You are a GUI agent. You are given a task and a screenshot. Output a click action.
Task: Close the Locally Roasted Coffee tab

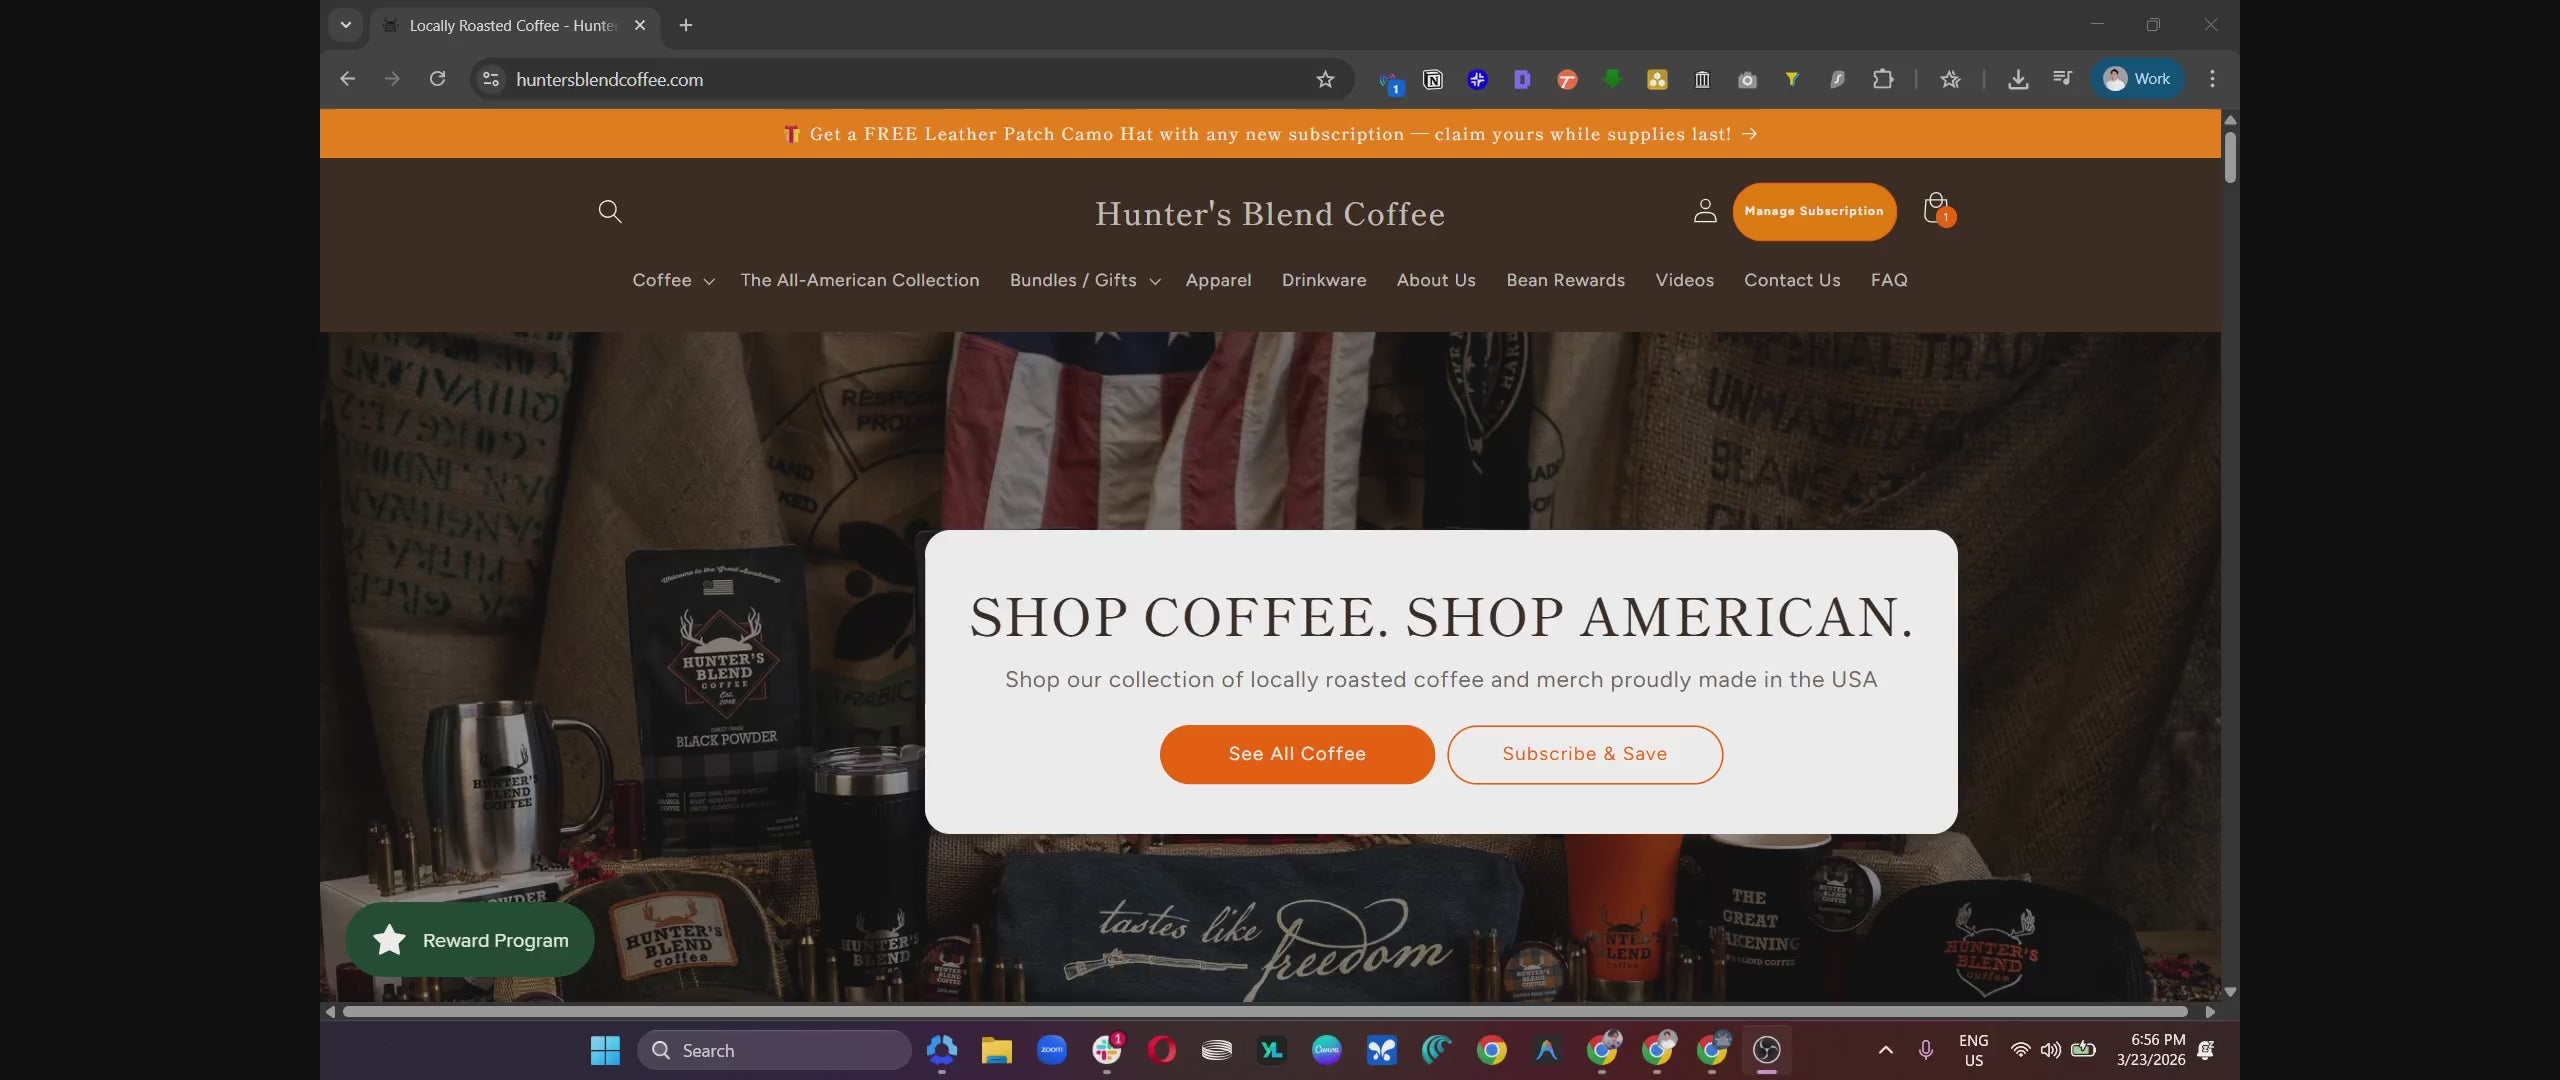(x=640, y=25)
